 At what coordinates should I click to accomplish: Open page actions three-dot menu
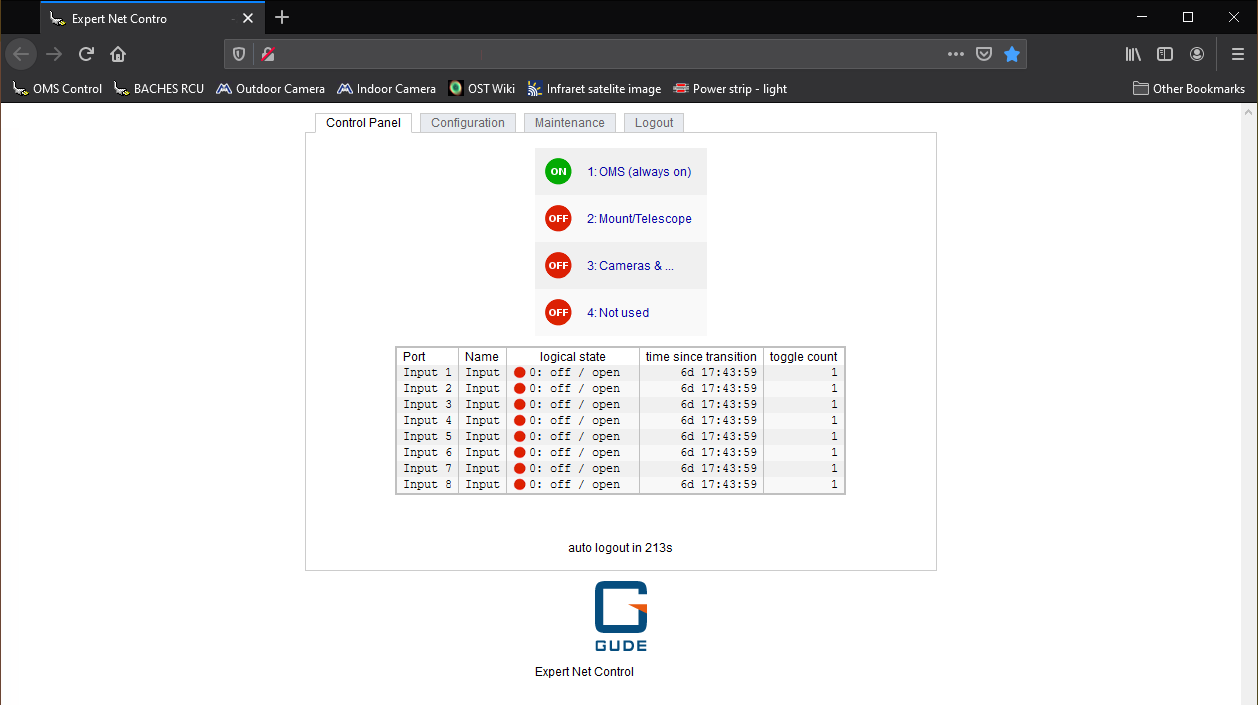(x=956, y=54)
